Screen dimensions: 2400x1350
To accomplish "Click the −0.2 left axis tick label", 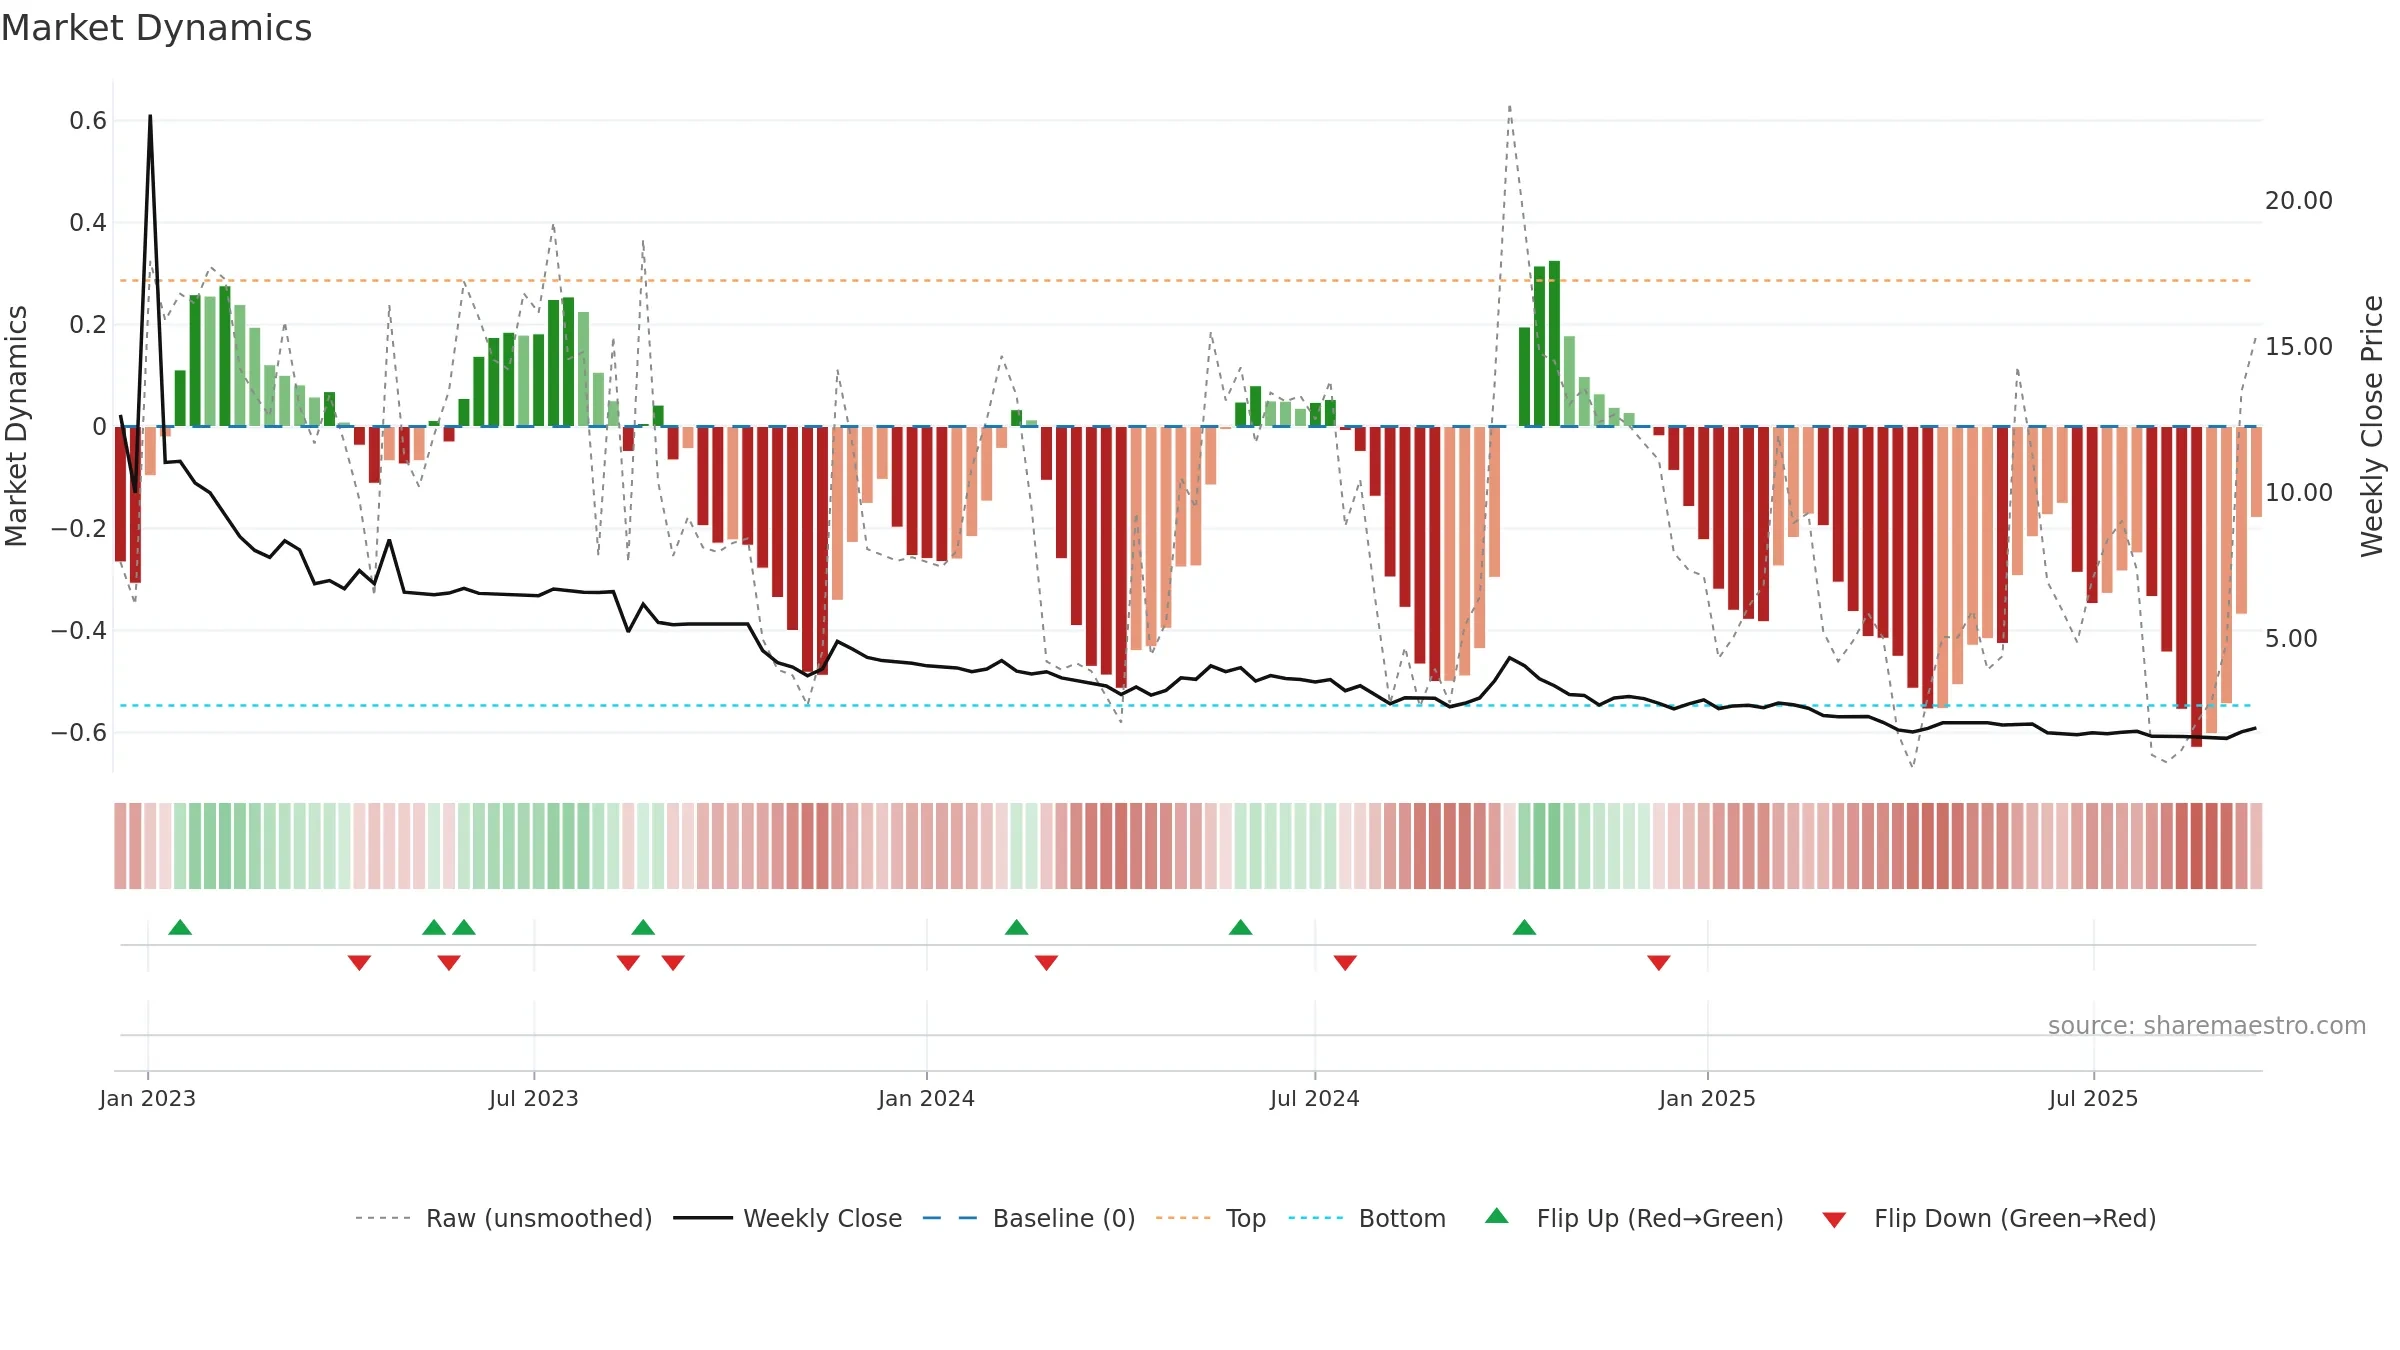I will click(79, 529).
